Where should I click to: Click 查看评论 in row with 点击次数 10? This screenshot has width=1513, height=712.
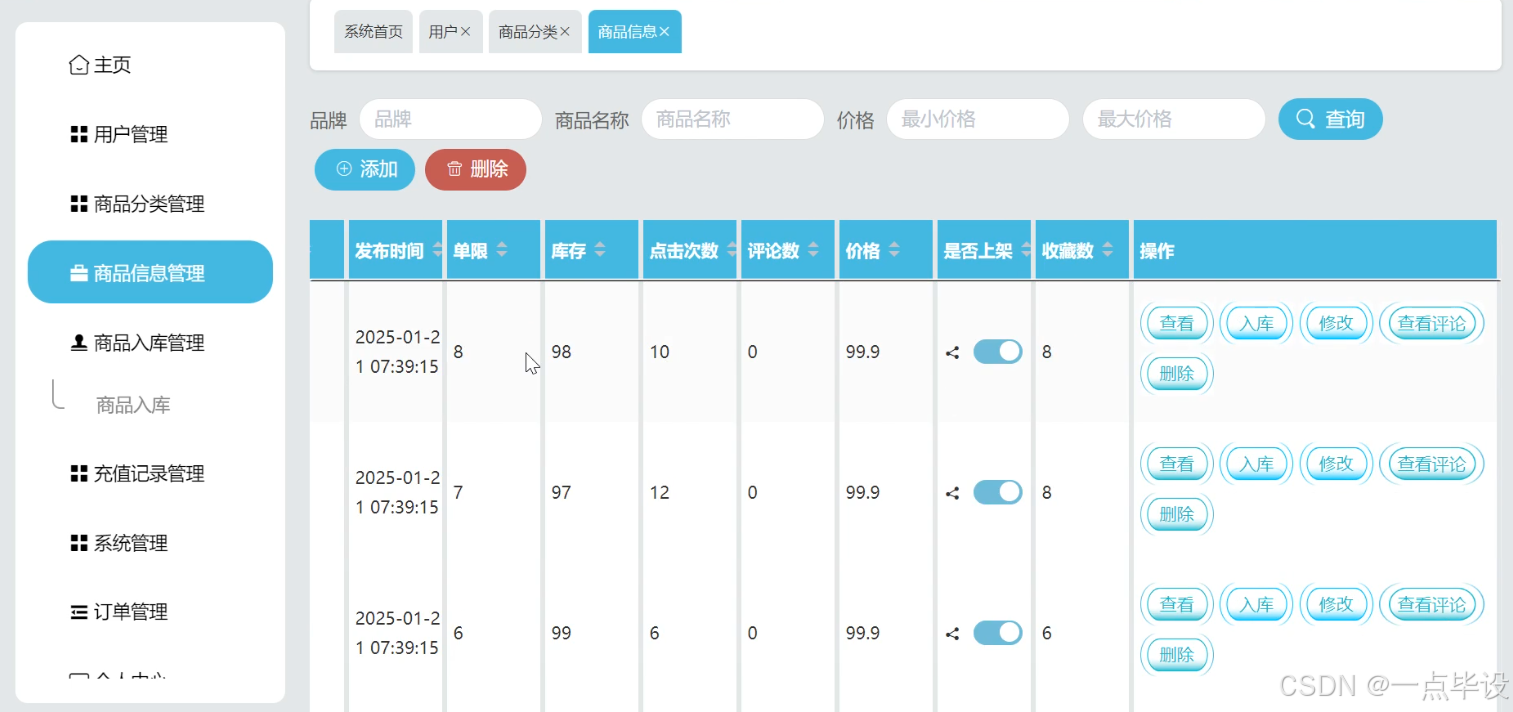[1431, 323]
